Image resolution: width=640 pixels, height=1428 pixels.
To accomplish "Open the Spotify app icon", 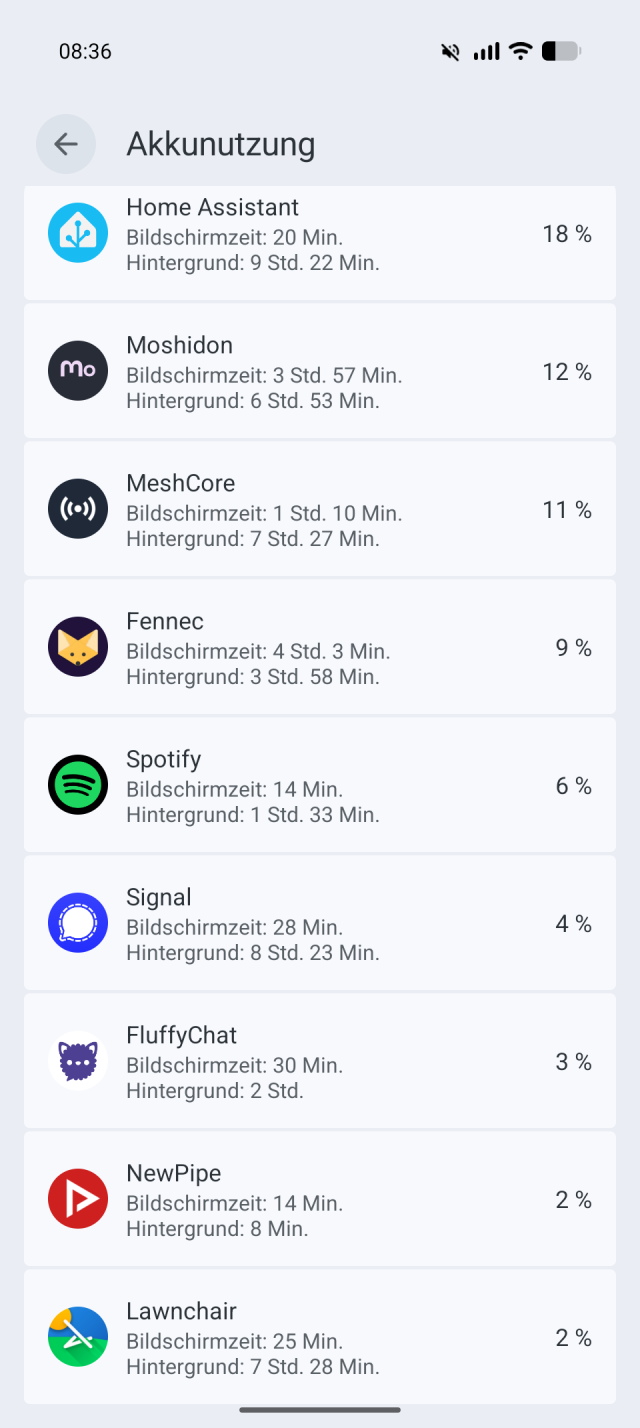I will (77, 784).
